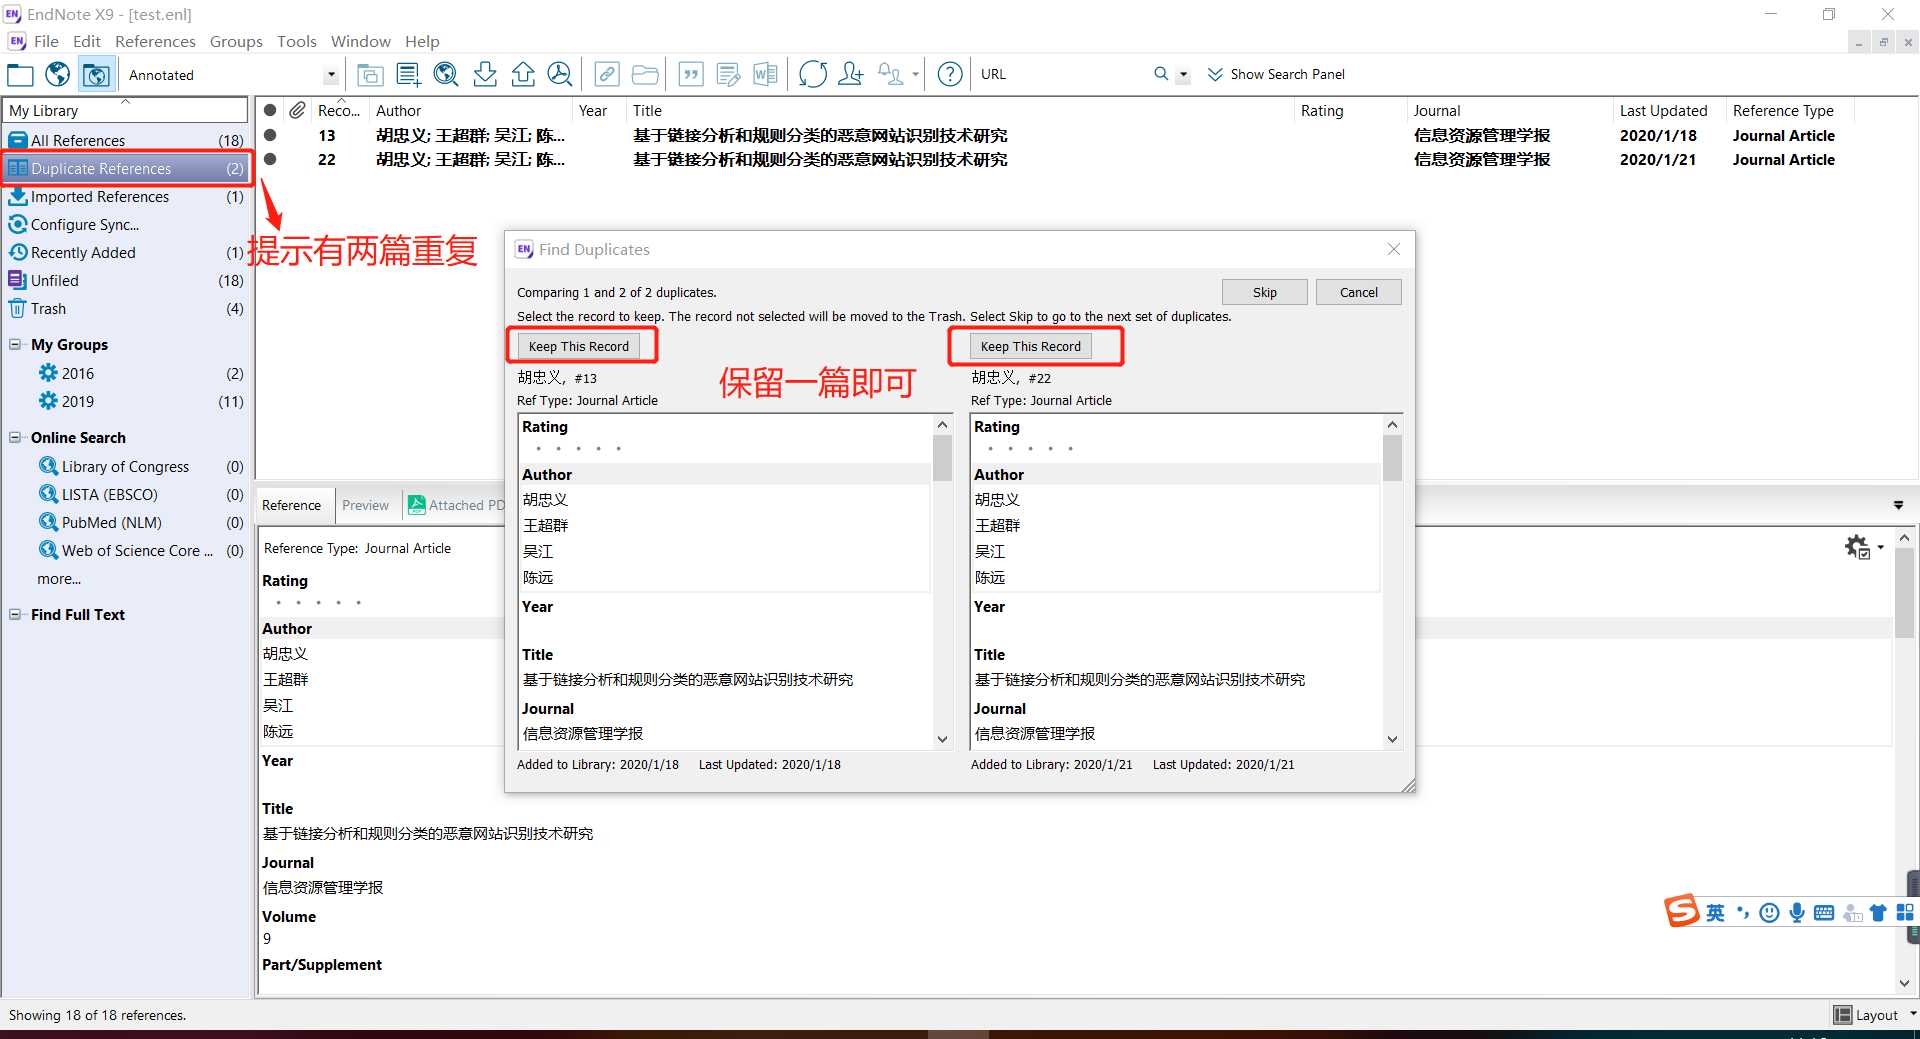Sort references by Last Updated column
This screenshot has height=1039, width=1920.
(x=1663, y=110)
